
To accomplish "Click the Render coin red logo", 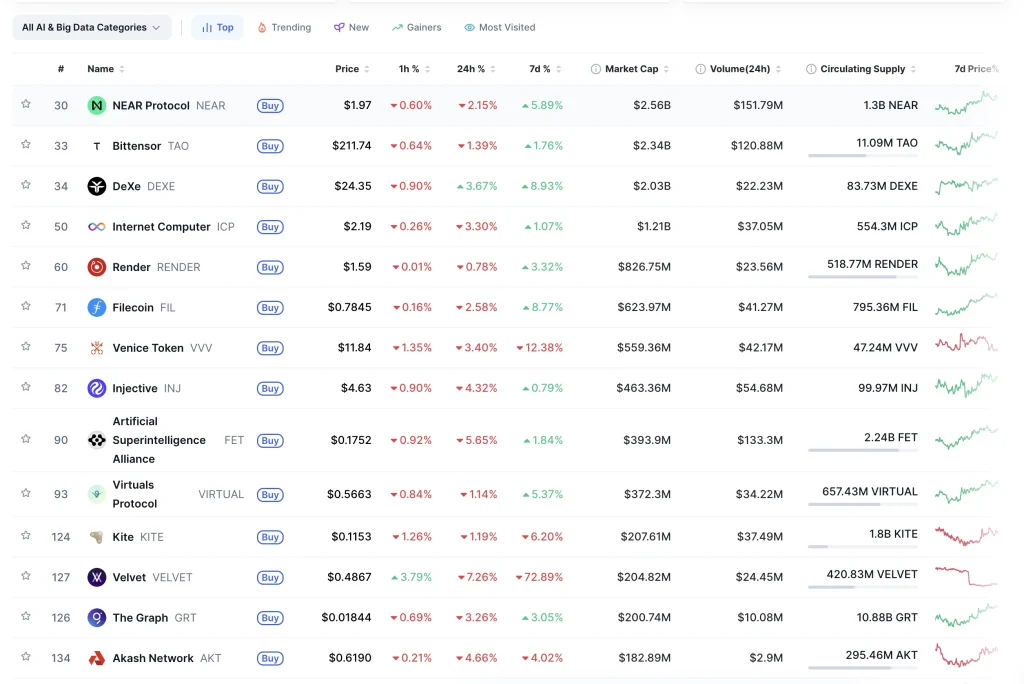I will 97,267.
